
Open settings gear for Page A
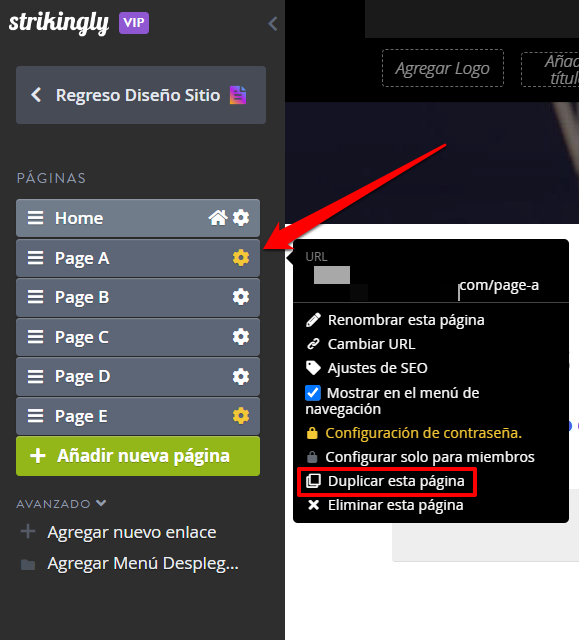click(x=241, y=258)
